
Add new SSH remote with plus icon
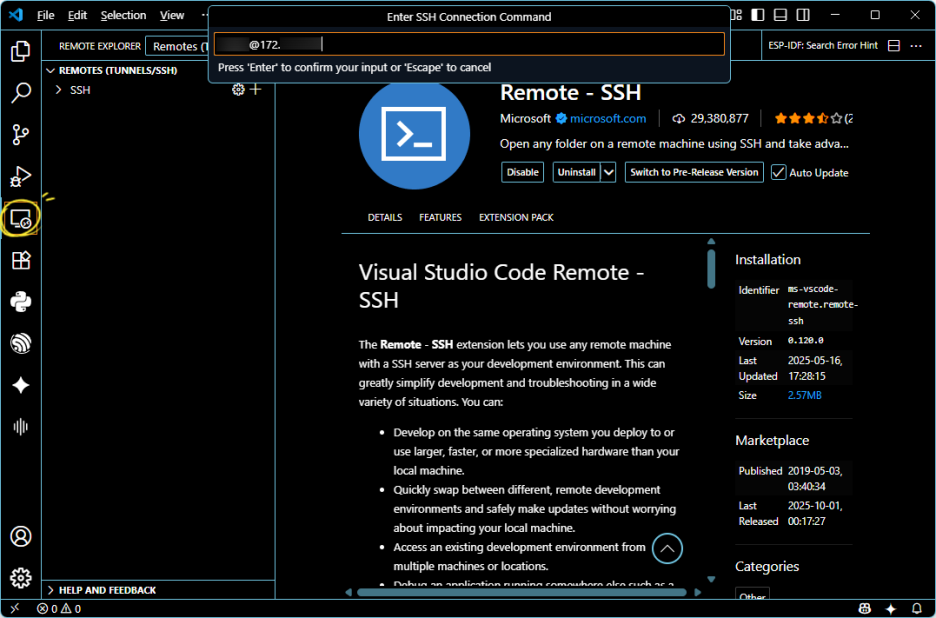click(256, 90)
